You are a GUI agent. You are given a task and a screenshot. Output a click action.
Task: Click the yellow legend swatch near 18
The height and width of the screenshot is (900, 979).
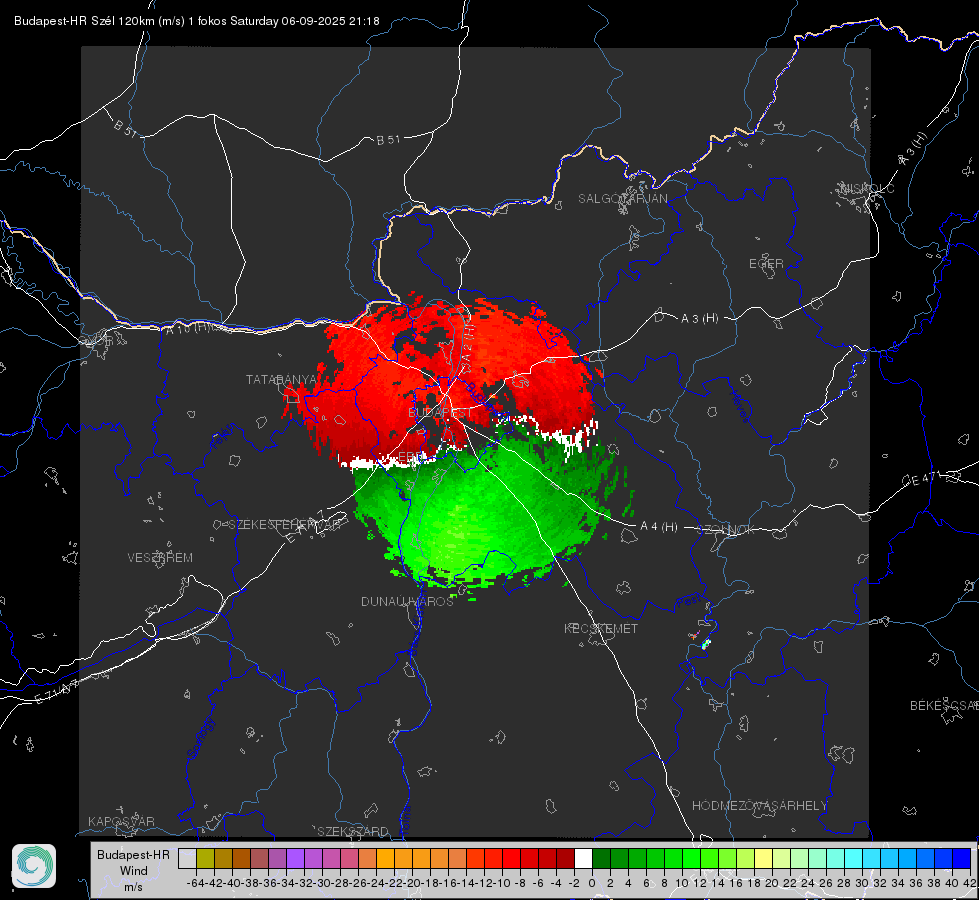coord(764,858)
